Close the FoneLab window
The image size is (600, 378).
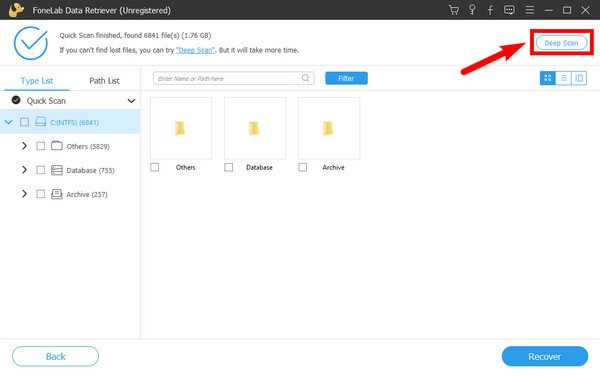click(x=585, y=10)
